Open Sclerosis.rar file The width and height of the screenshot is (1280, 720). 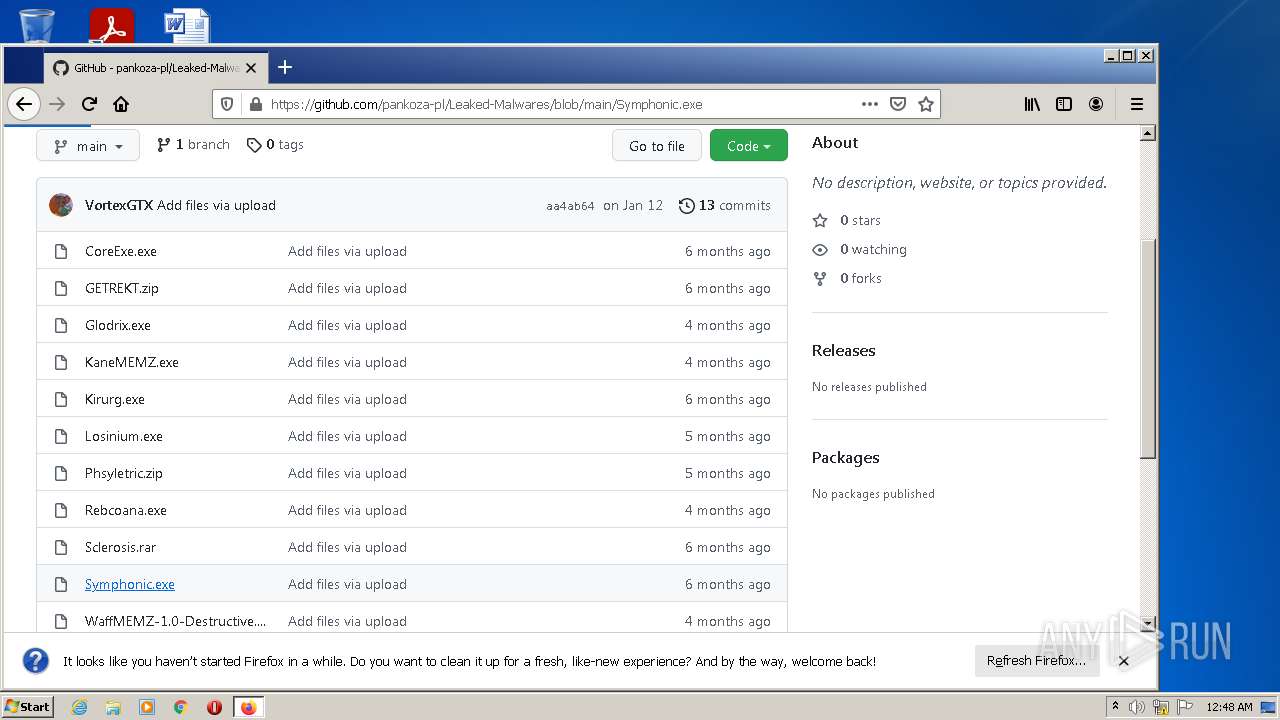[120, 547]
